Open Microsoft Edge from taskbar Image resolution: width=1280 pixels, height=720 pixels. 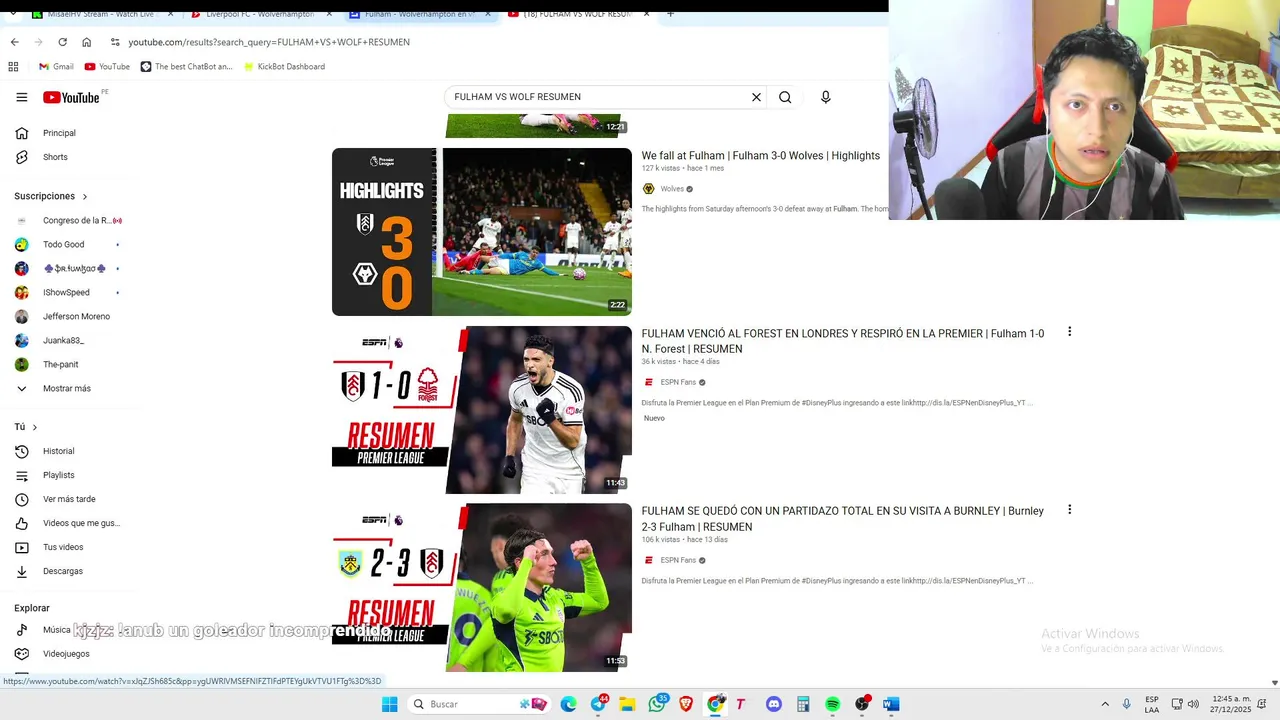(x=568, y=704)
